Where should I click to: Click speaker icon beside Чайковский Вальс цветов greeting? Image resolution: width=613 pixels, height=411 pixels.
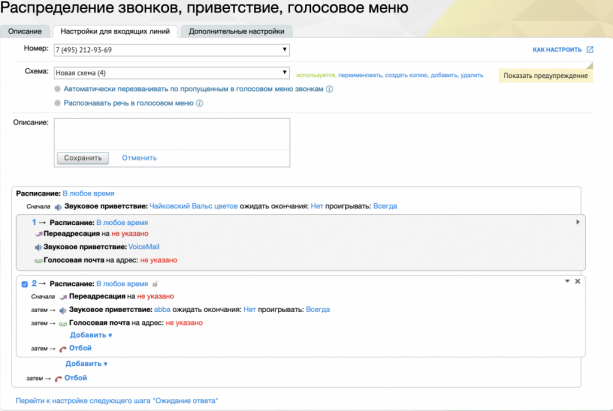58,207
